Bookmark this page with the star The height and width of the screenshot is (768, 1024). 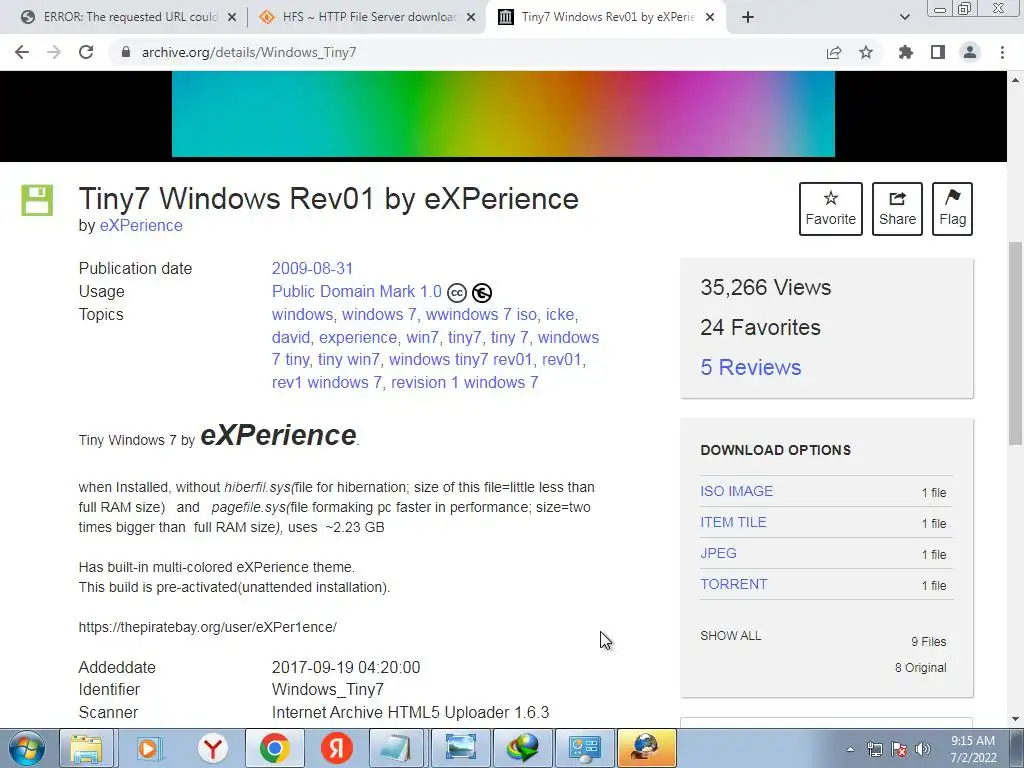point(866,52)
